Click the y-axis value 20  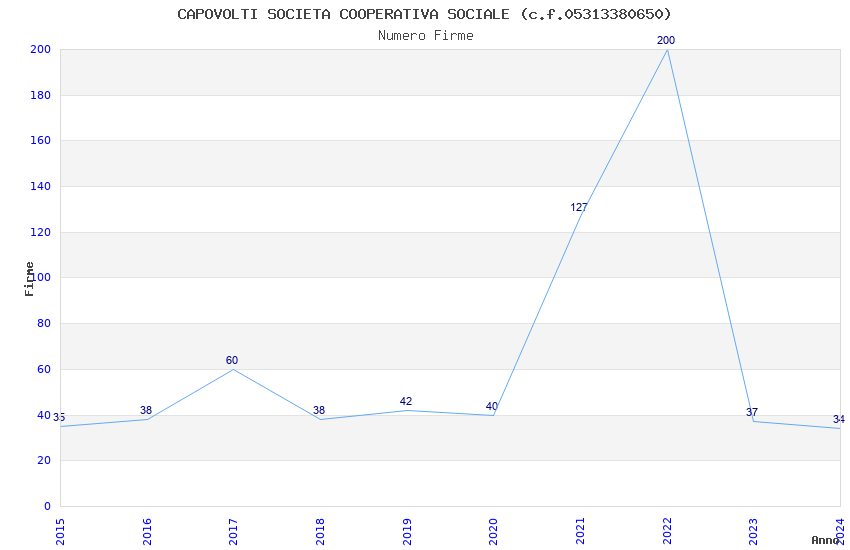[x=44, y=461]
